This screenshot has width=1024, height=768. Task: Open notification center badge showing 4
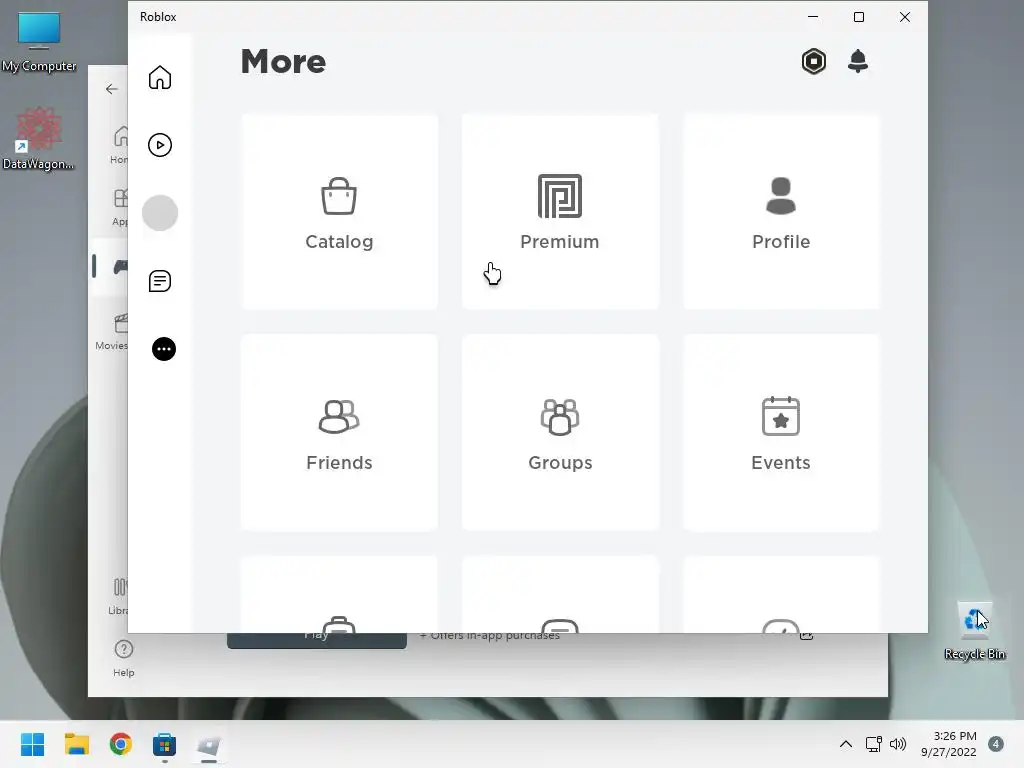coord(996,744)
